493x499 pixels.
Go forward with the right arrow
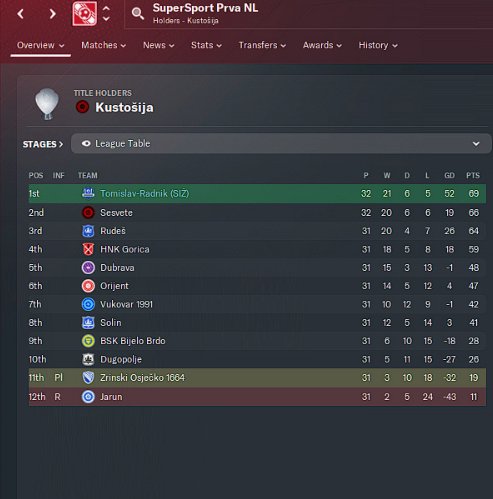point(52,14)
